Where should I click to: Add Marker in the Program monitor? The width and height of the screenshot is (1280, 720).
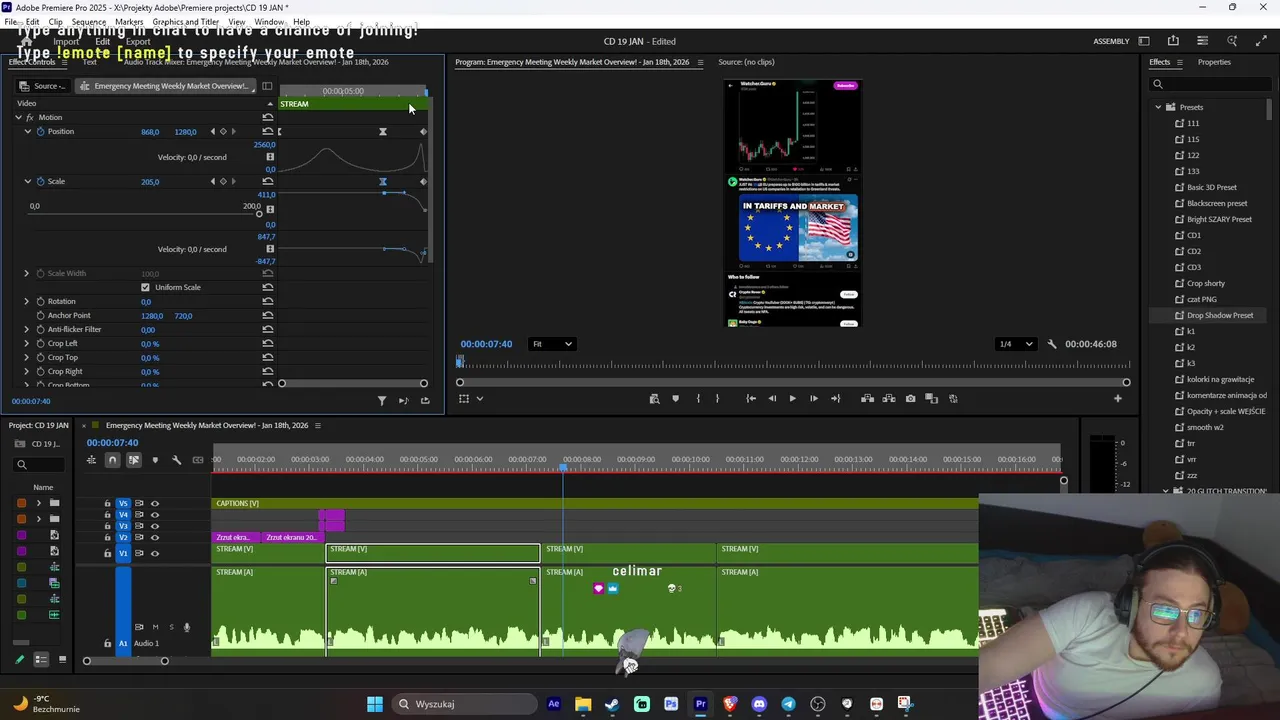pyautogui.click(x=675, y=399)
